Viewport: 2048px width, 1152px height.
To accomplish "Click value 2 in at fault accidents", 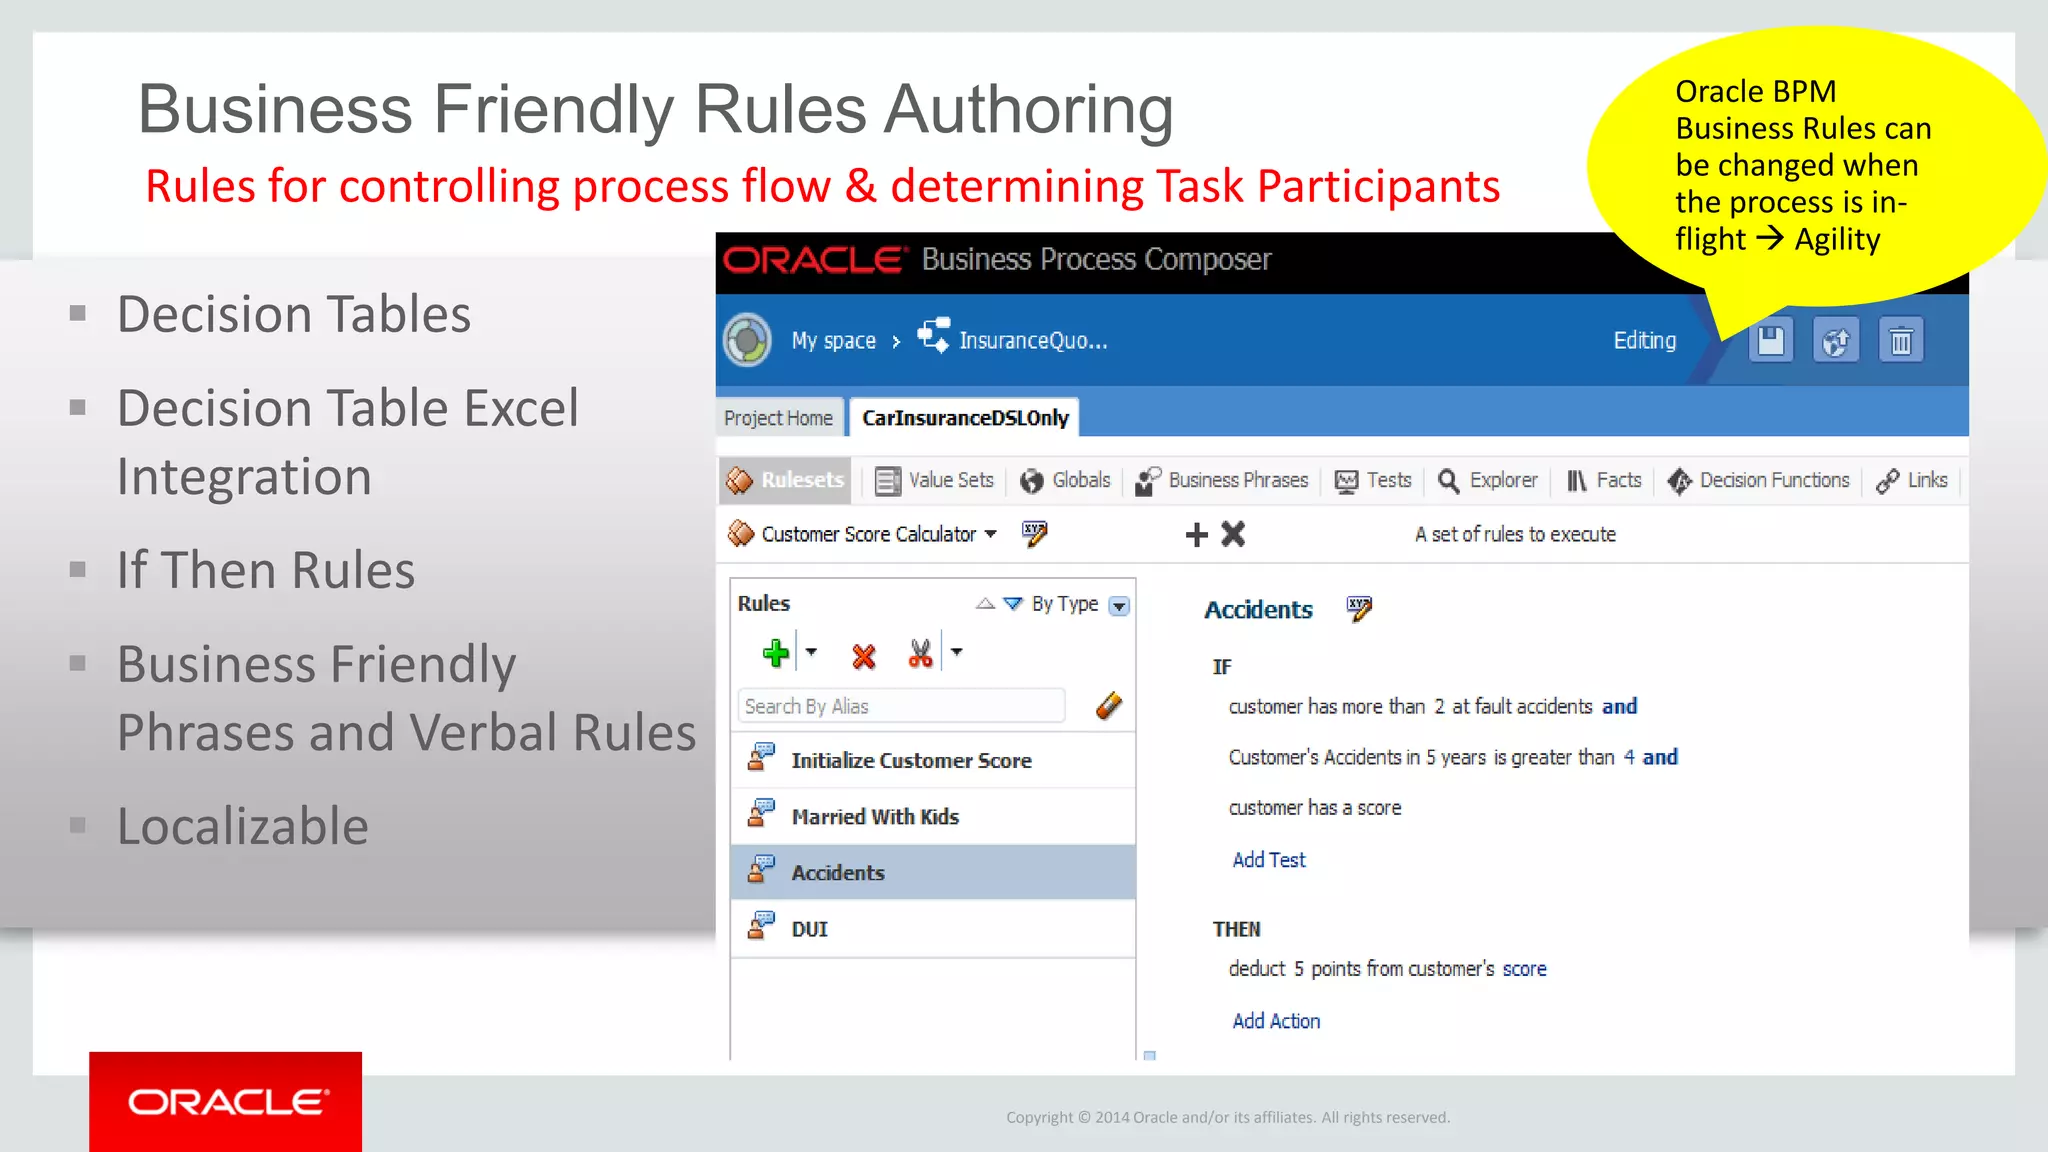I will 1439,707.
